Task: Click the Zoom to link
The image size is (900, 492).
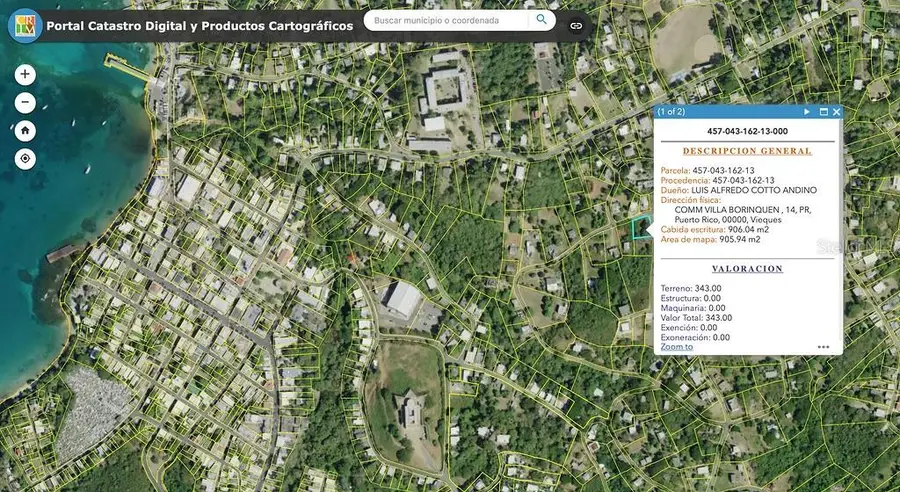Action: (677, 347)
